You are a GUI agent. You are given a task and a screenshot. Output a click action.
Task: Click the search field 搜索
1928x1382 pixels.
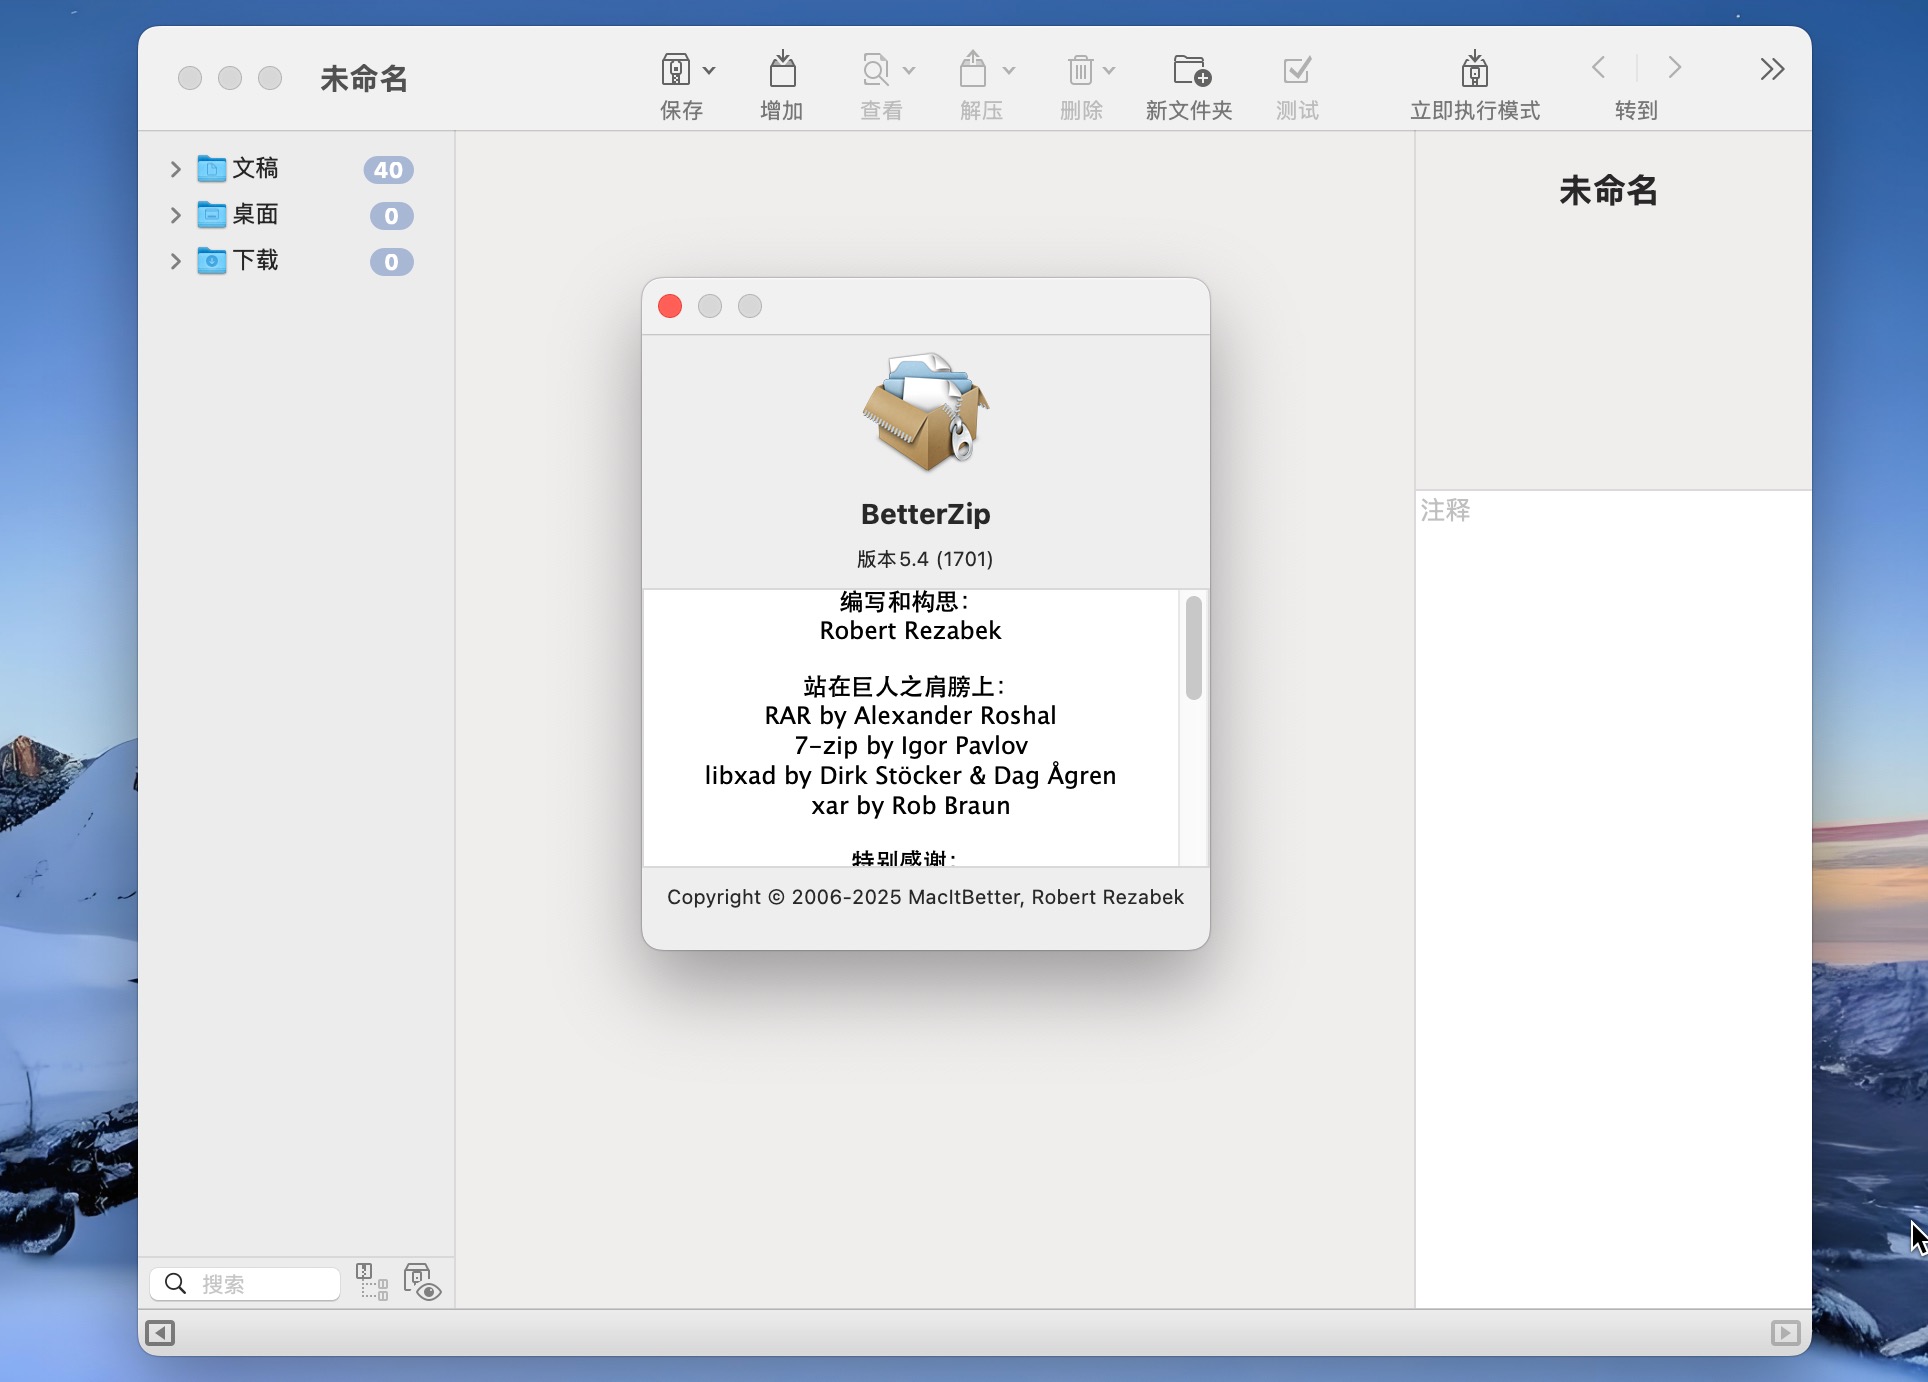(x=245, y=1283)
